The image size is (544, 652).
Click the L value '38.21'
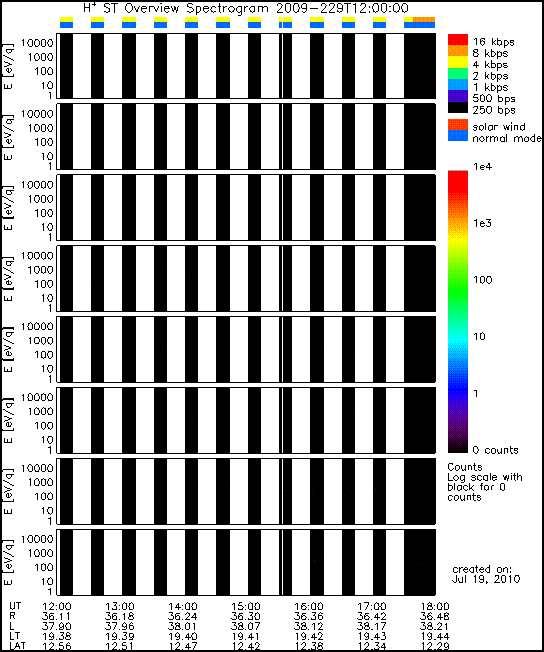click(x=435, y=627)
